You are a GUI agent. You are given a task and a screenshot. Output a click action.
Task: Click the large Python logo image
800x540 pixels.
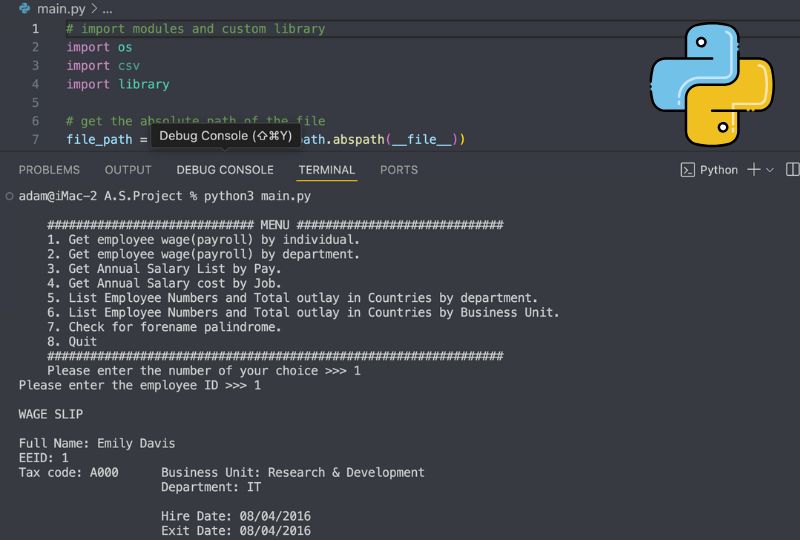coord(712,85)
